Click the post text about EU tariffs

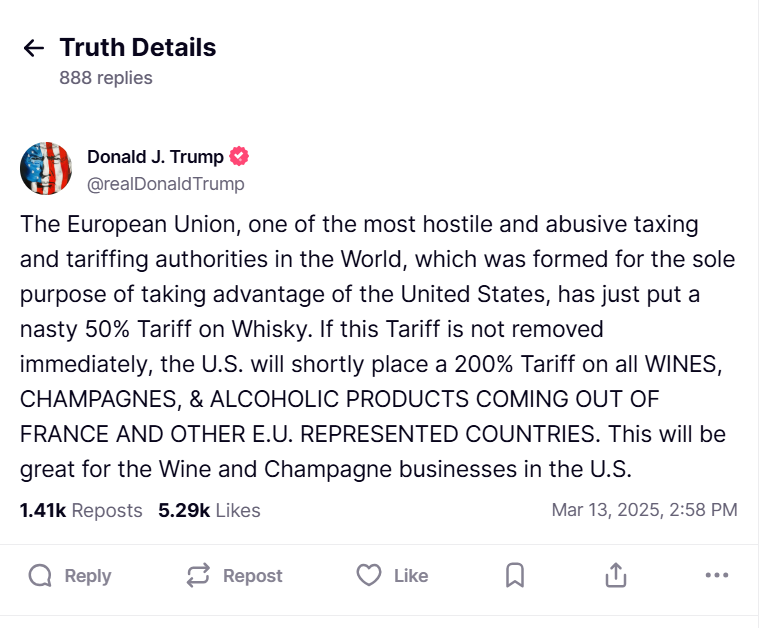click(x=378, y=346)
